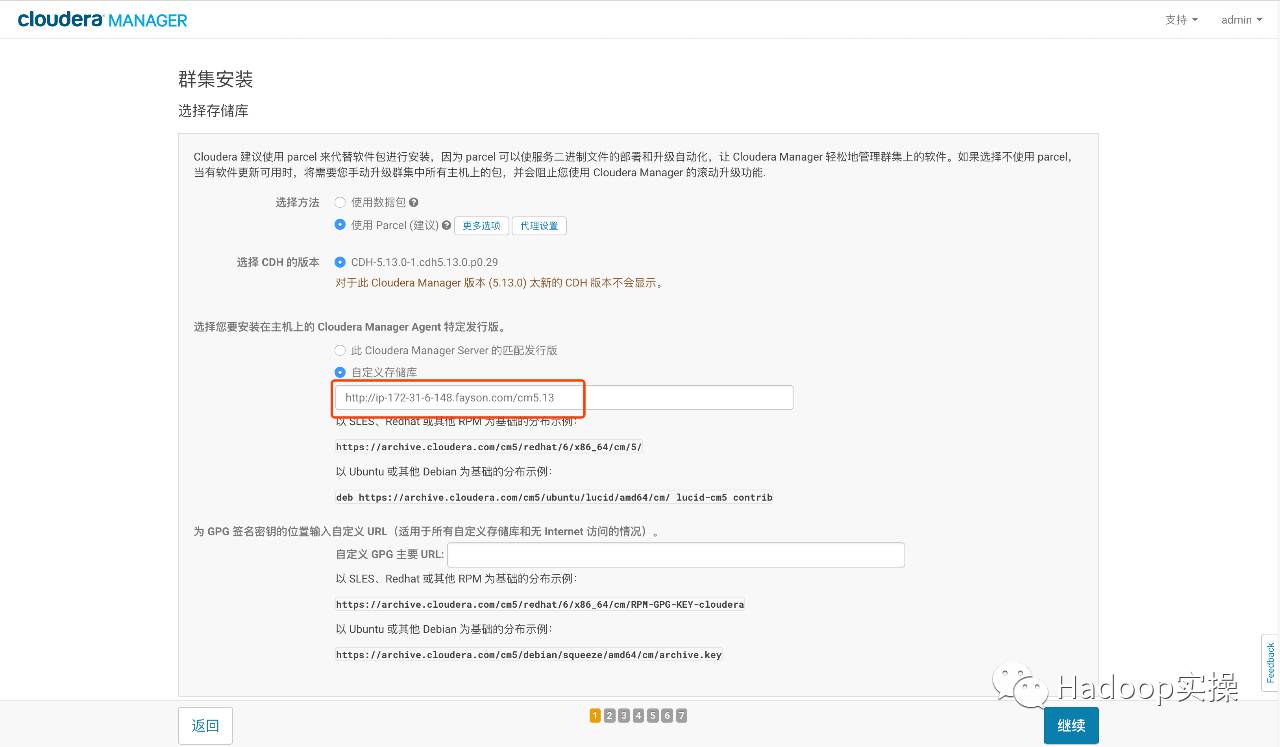Click the 群集安装 heading

[x=215, y=79]
